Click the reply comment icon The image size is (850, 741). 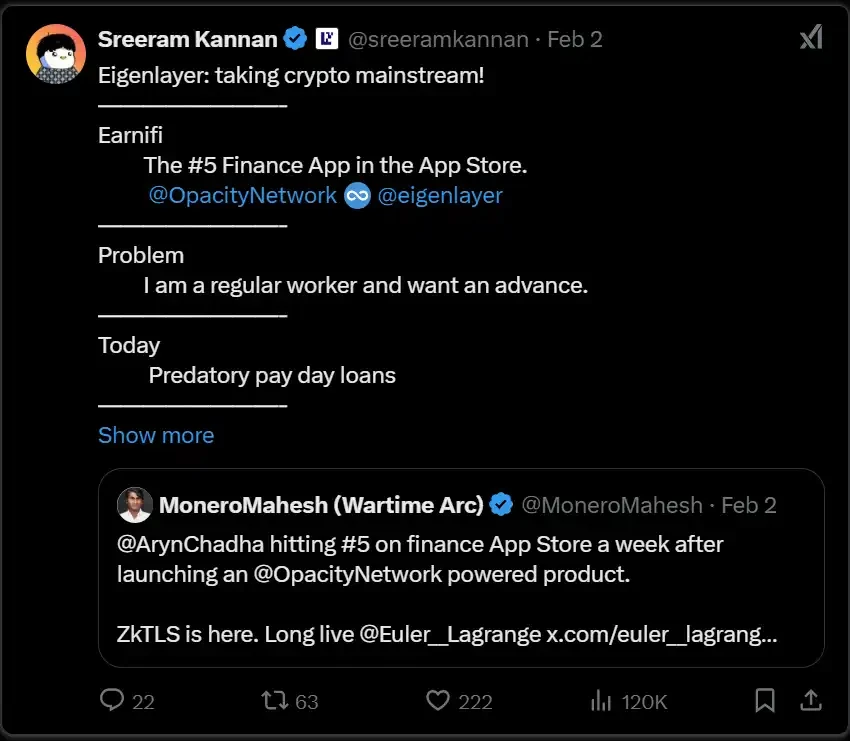[112, 701]
